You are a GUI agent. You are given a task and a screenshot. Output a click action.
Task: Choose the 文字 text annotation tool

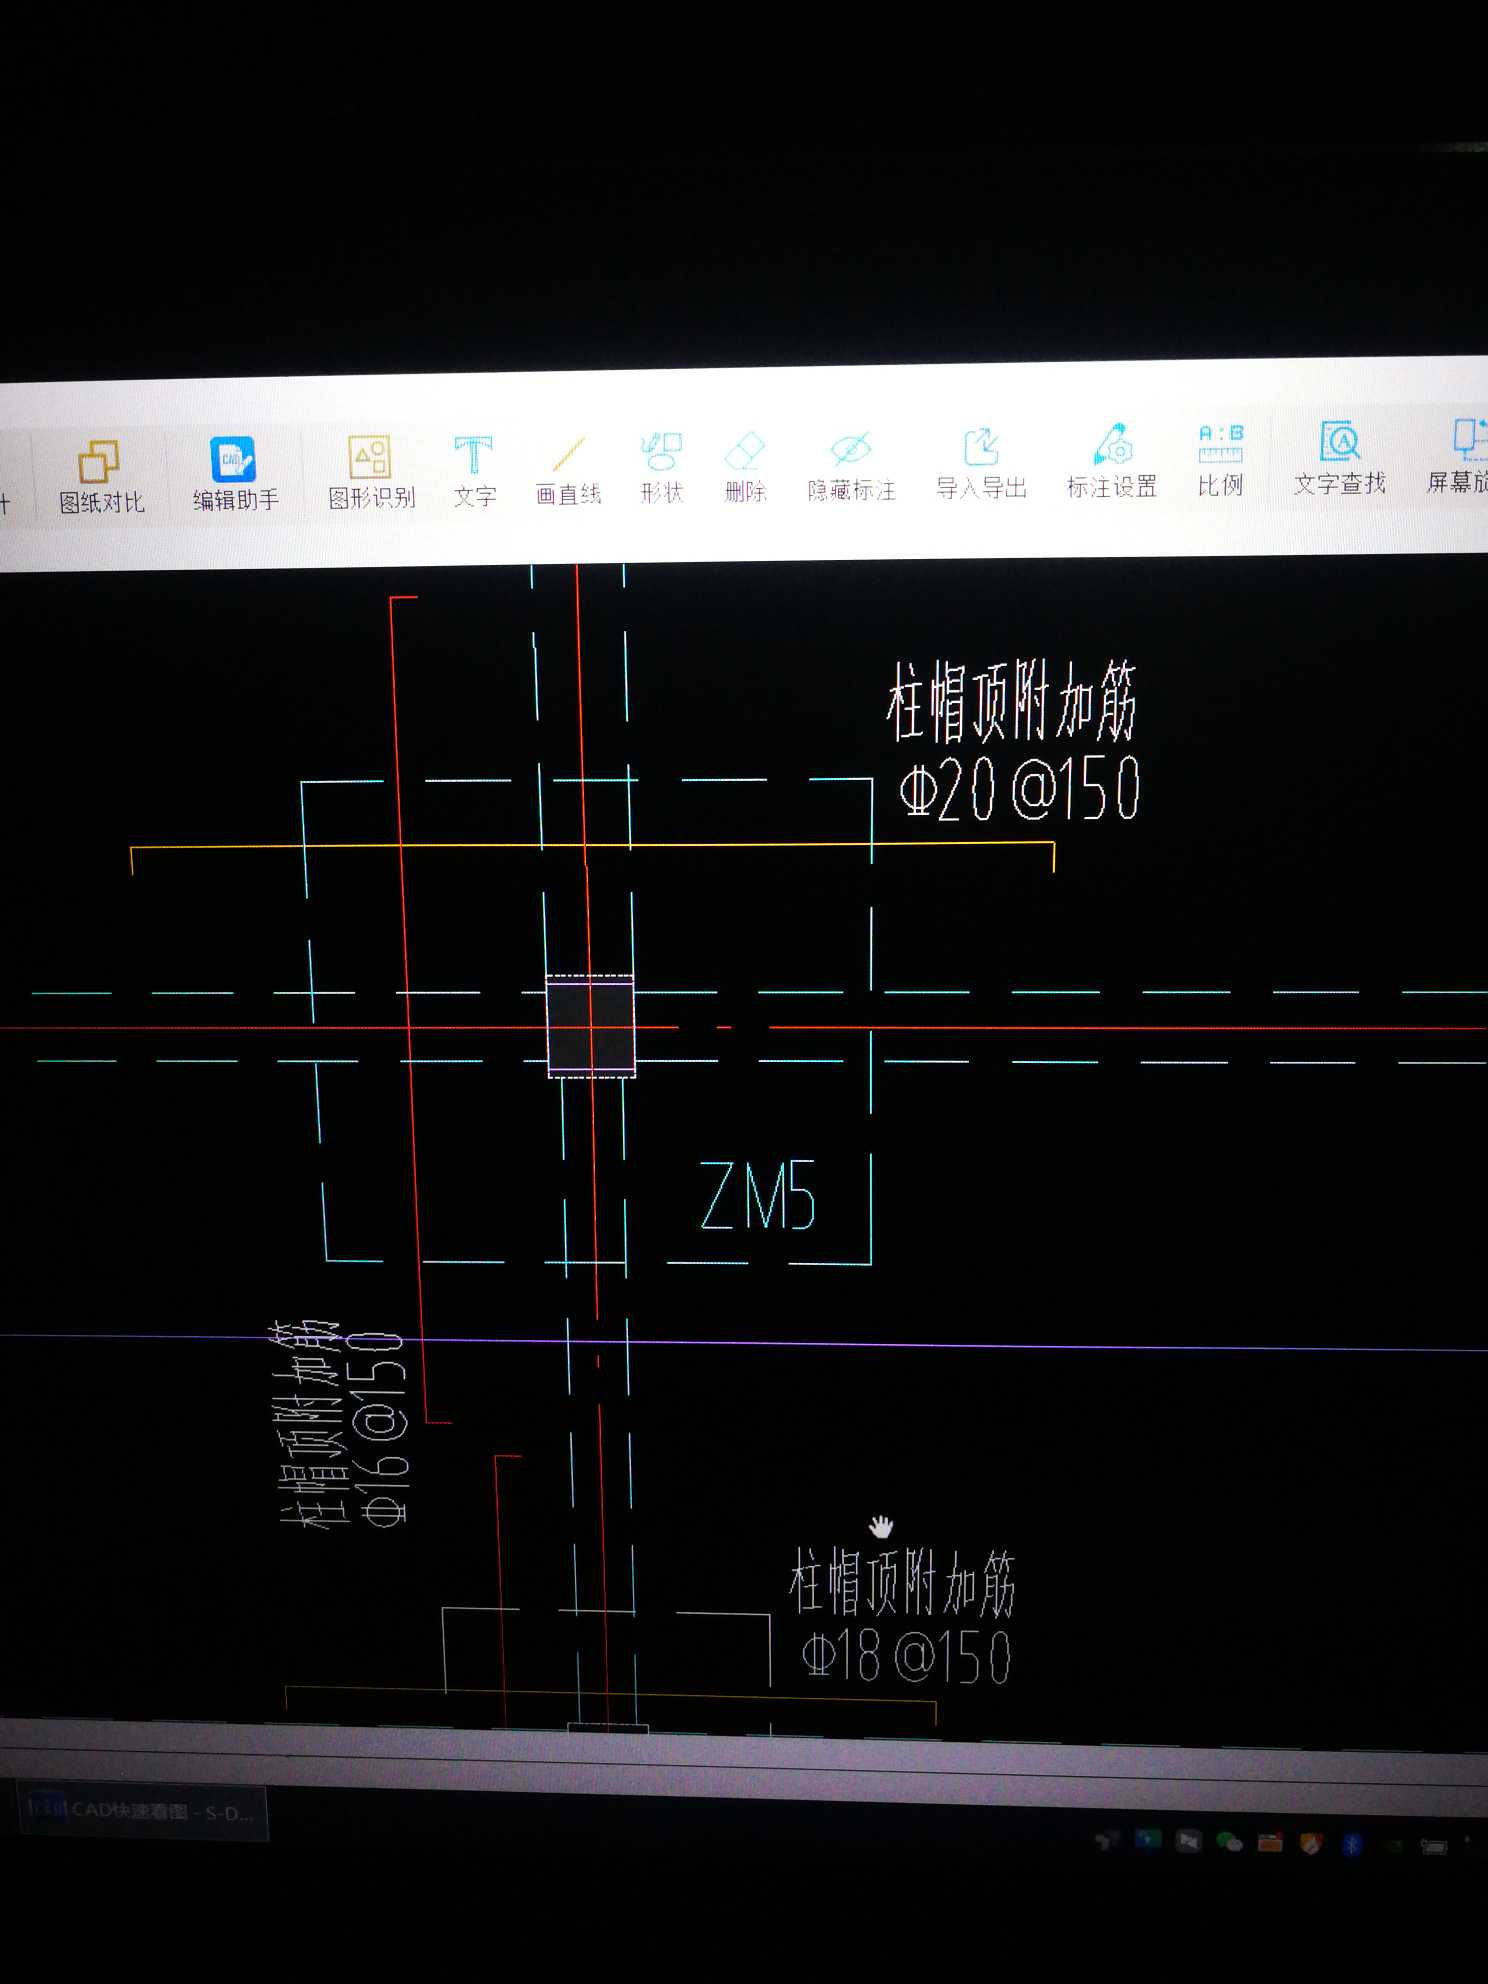(x=474, y=471)
